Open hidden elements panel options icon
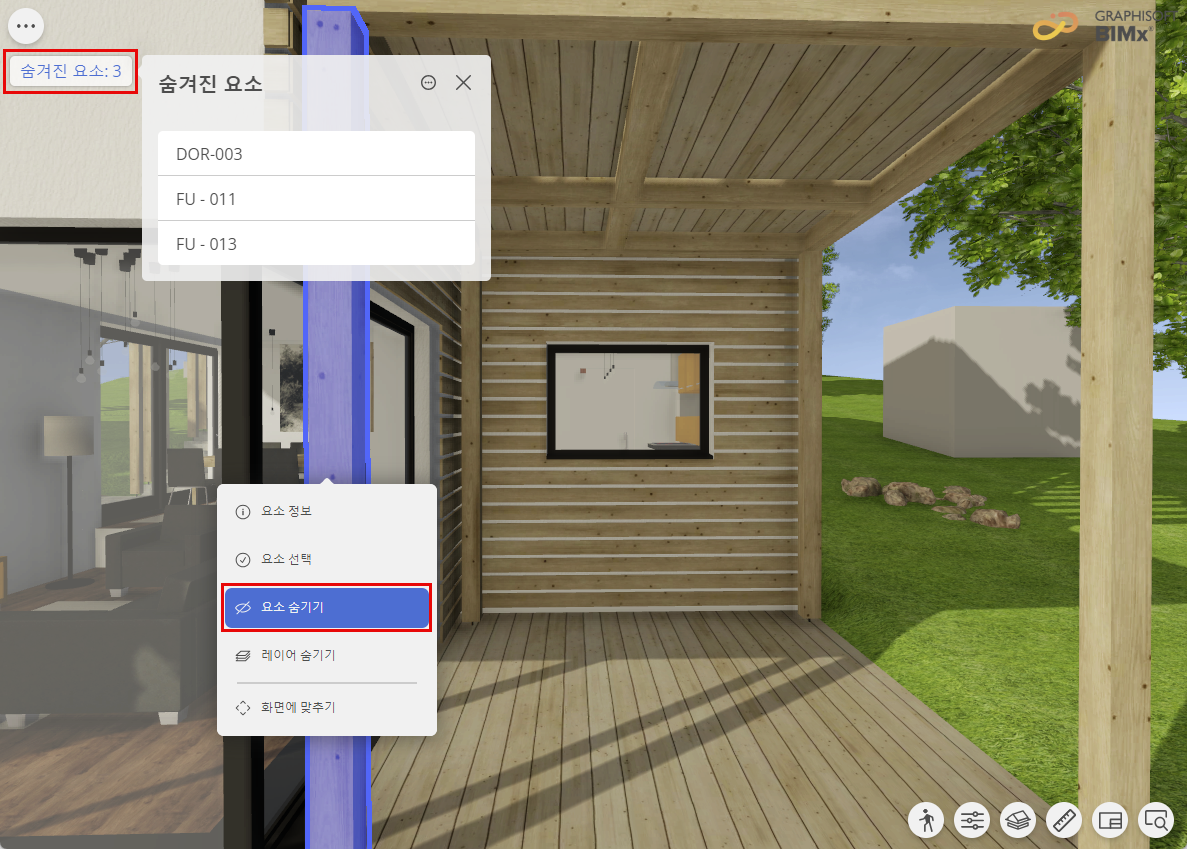The image size is (1187, 849). point(428,82)
